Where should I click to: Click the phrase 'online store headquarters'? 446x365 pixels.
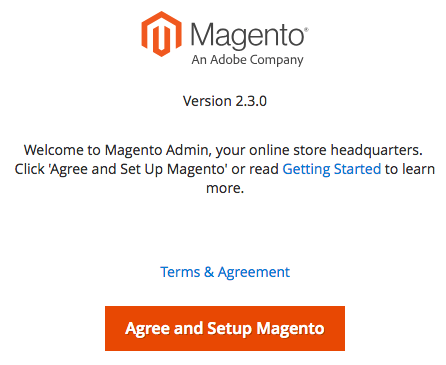[x=336, y=150]
